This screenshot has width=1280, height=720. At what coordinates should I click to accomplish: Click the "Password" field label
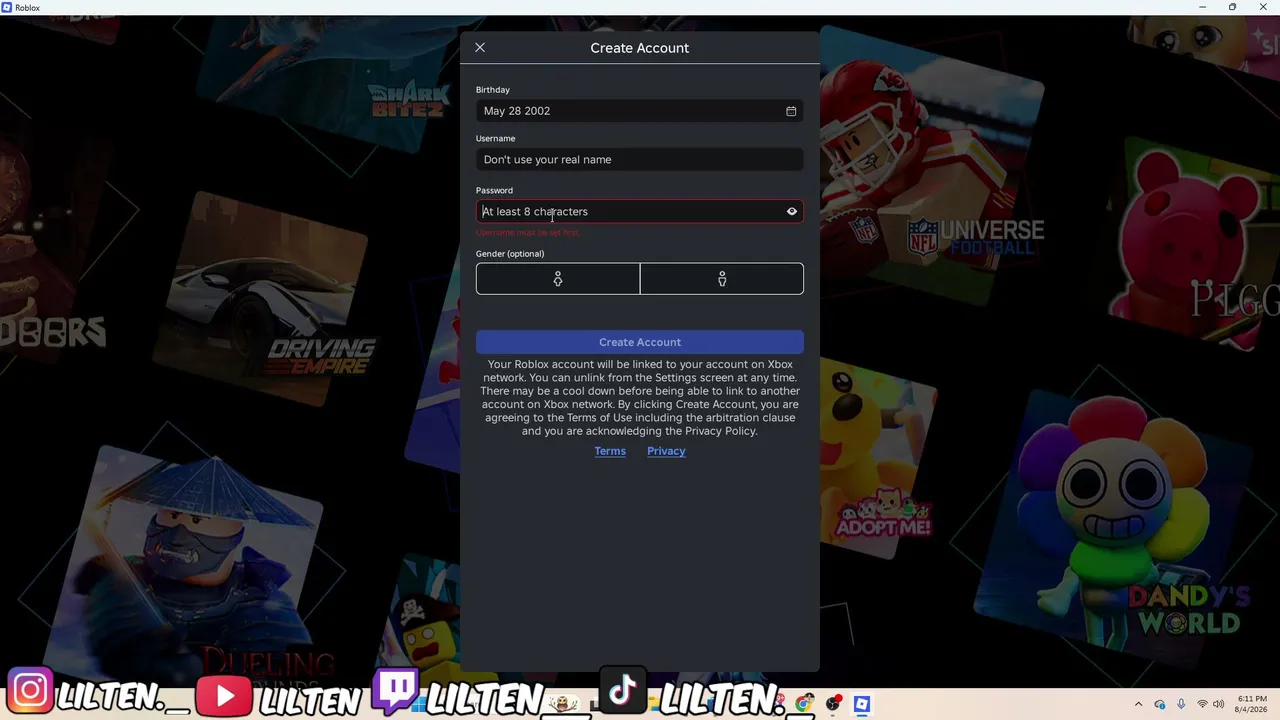[494, 190]
